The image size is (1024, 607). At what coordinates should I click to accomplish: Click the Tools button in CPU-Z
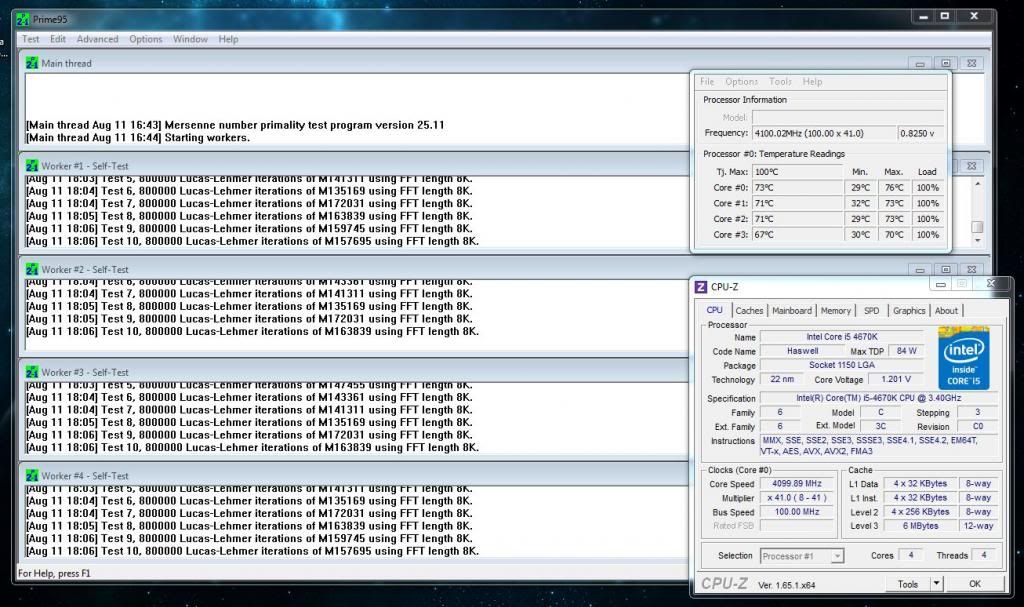pyautogui.click(x=908, y=584)
